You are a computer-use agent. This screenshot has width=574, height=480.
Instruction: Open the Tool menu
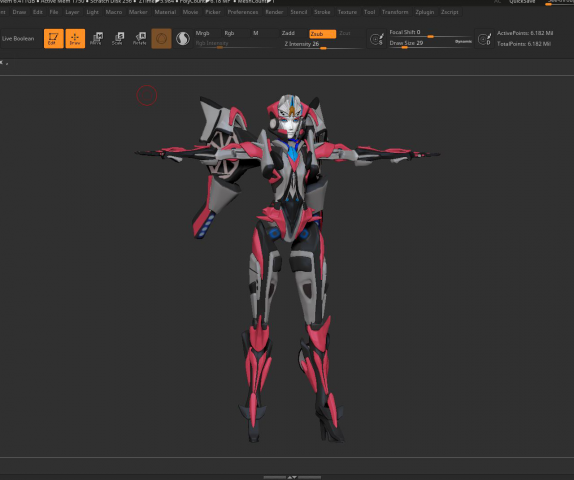369,12
